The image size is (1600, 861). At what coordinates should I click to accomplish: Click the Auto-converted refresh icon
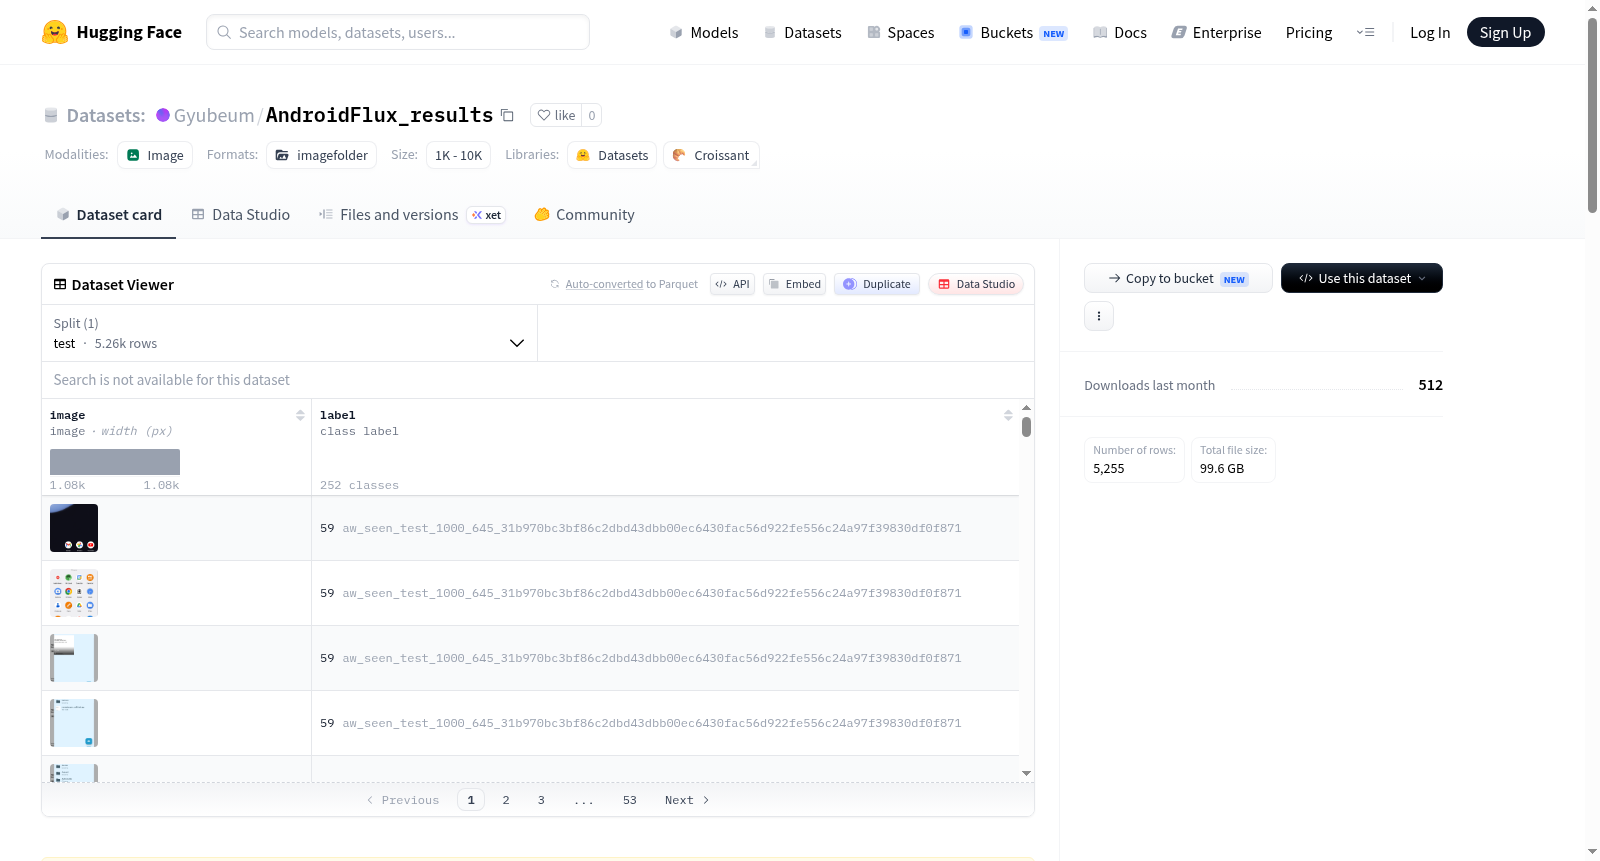coord(555,284)
